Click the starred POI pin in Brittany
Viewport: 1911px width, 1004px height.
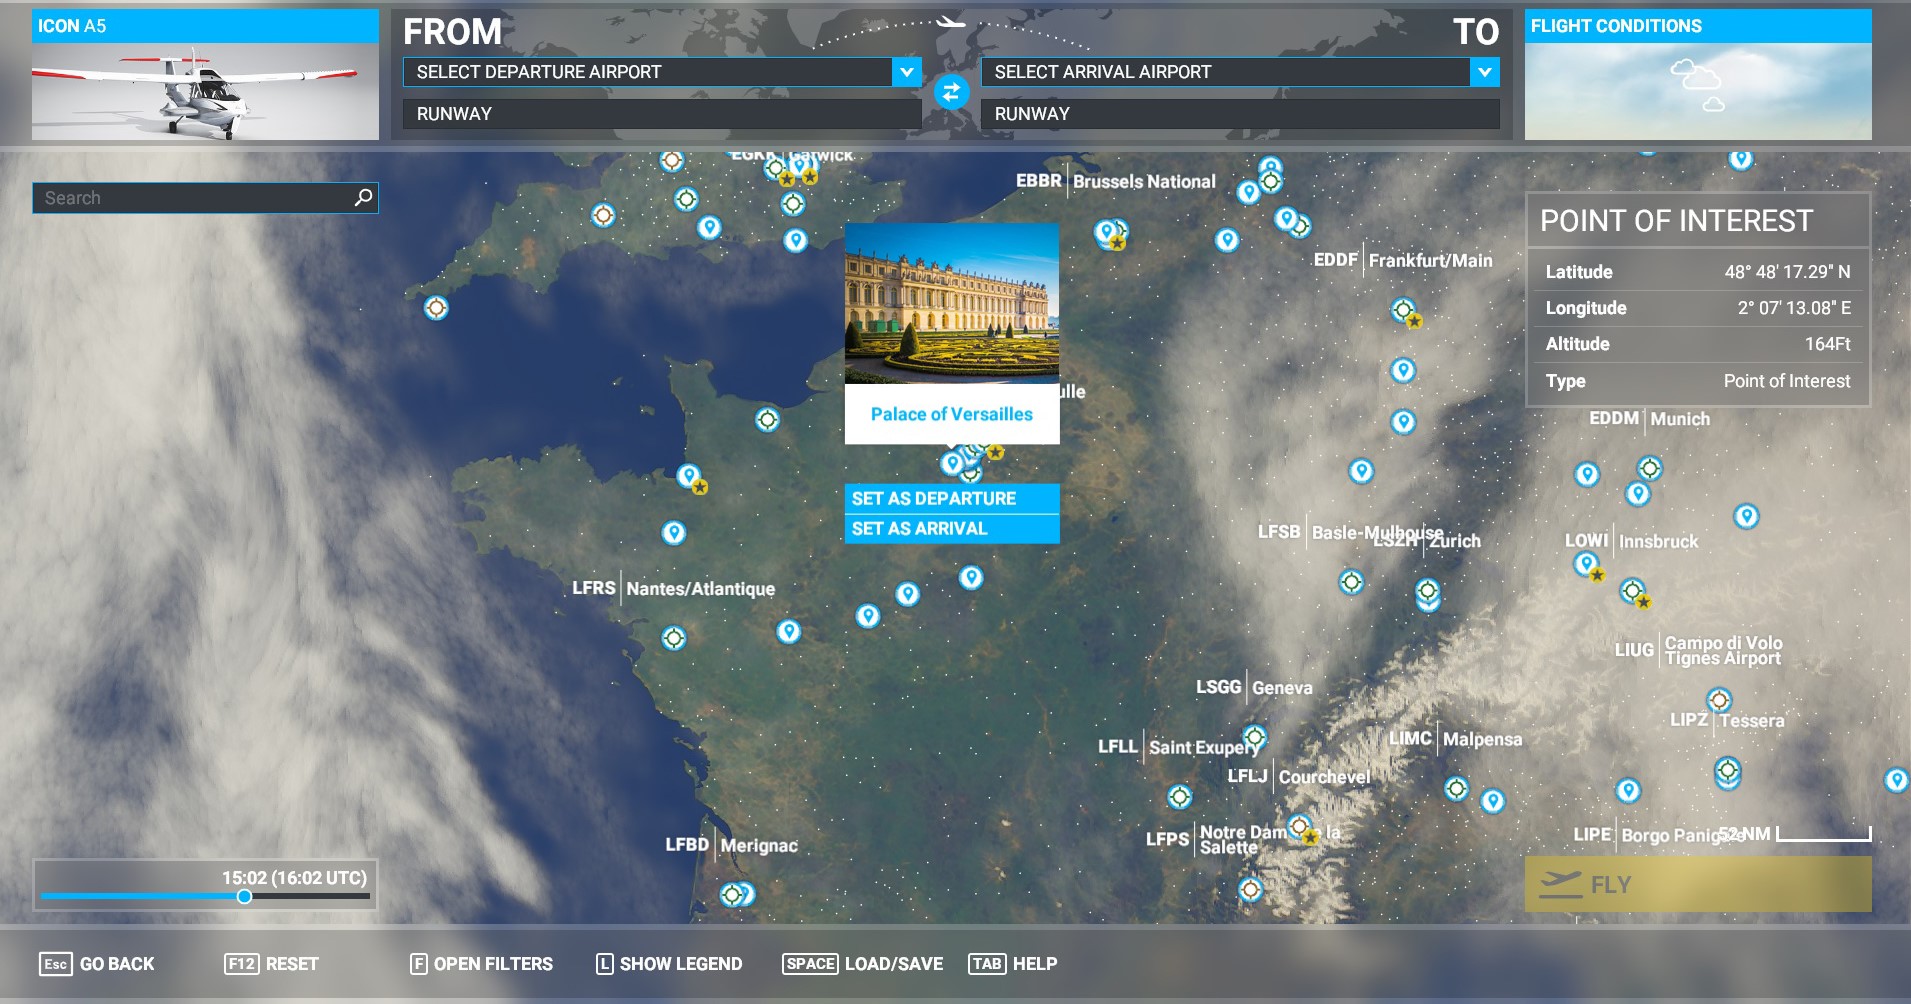click(x=690, y=477)
